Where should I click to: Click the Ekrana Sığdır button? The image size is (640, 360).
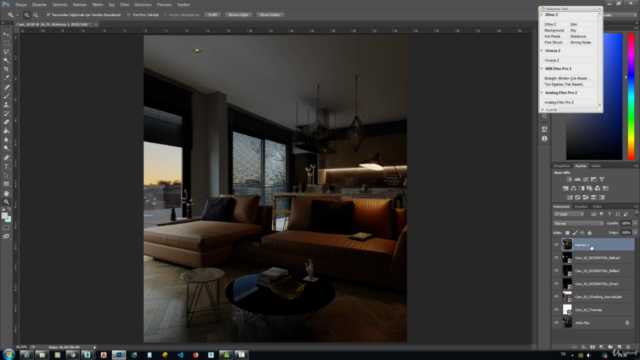click(238, 15)
